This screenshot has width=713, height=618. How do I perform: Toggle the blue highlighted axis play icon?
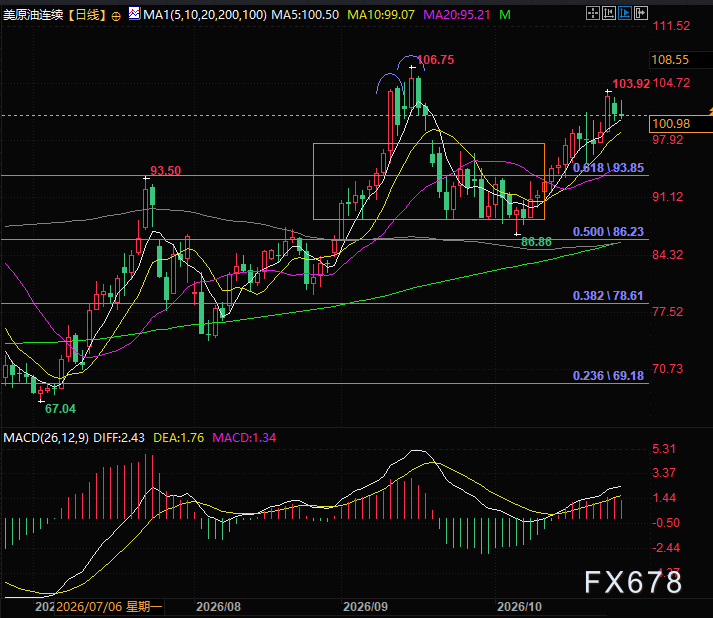coord(625,13)
